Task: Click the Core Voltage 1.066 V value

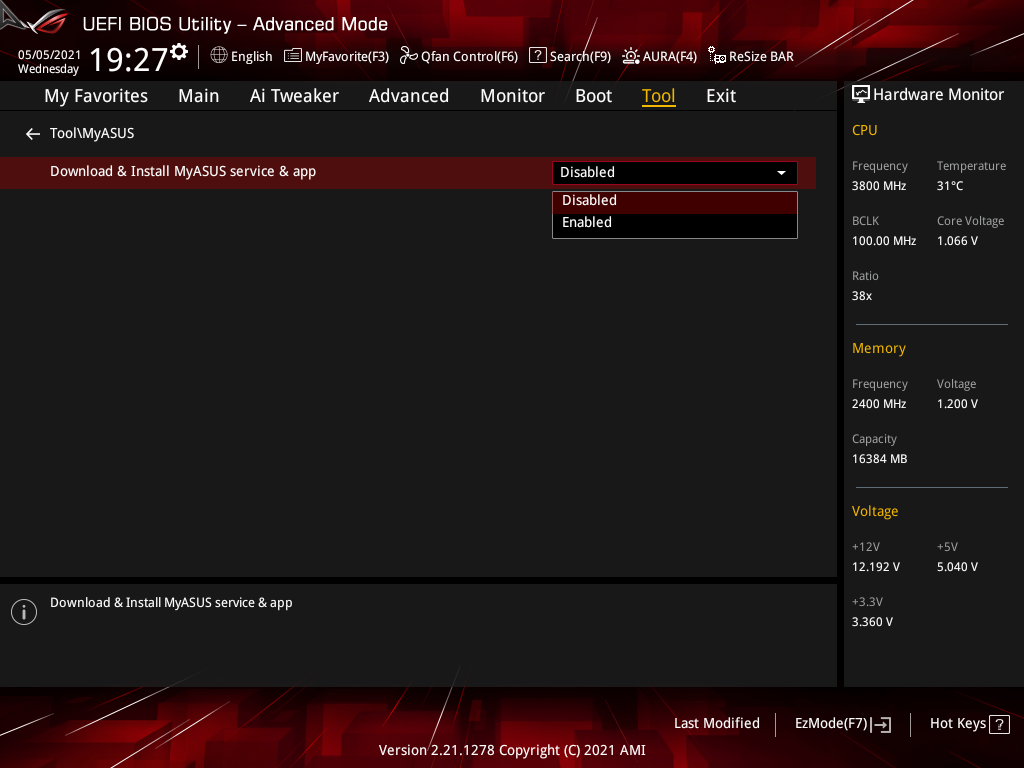Action: click(x=957, y=241)
